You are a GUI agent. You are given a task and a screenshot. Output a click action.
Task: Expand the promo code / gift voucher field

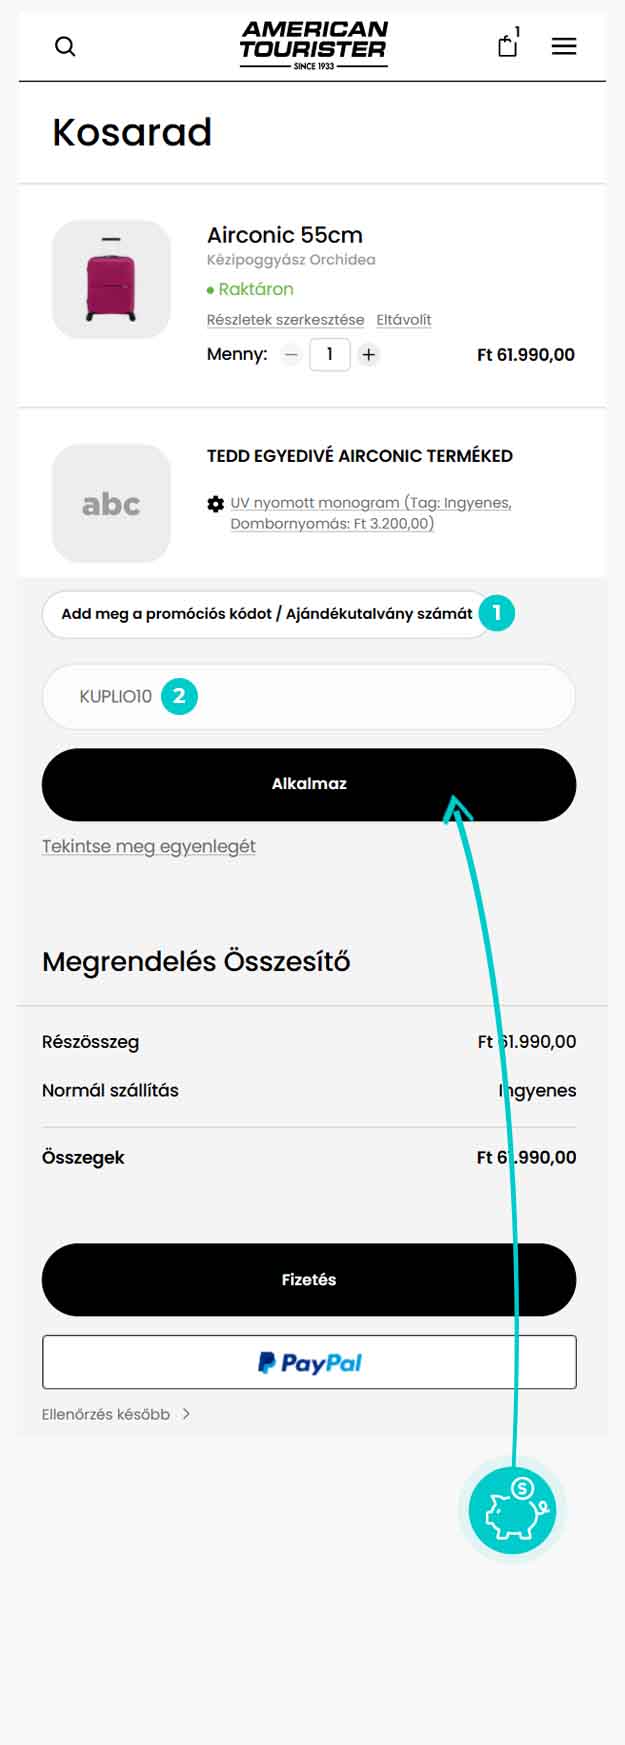click(x=266, y=614)
